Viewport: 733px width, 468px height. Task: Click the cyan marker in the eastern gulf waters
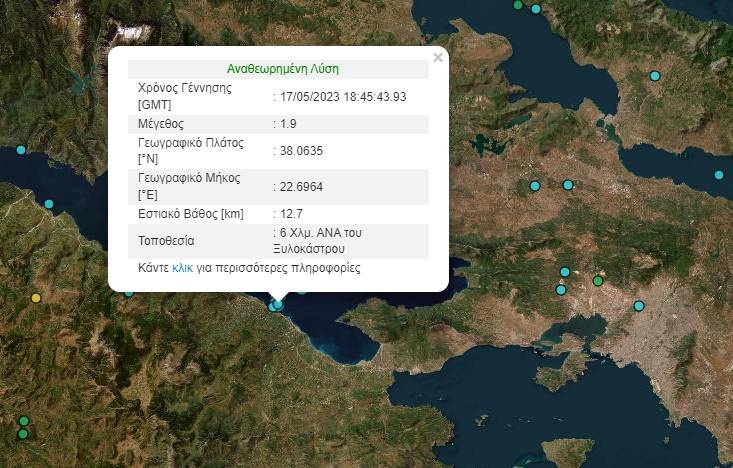point(718,175)
